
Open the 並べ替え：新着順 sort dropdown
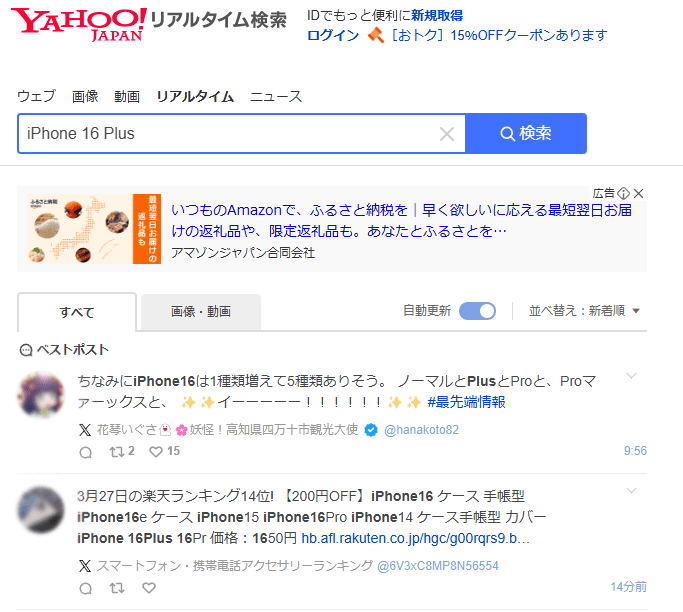click(x=584, y=311)
